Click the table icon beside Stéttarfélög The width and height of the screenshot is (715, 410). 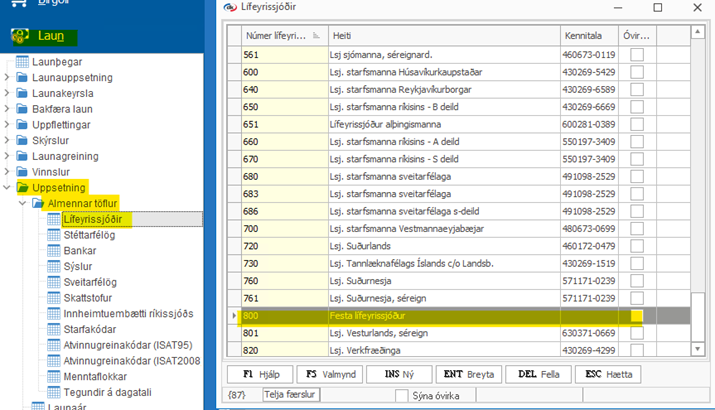[54, 235]
